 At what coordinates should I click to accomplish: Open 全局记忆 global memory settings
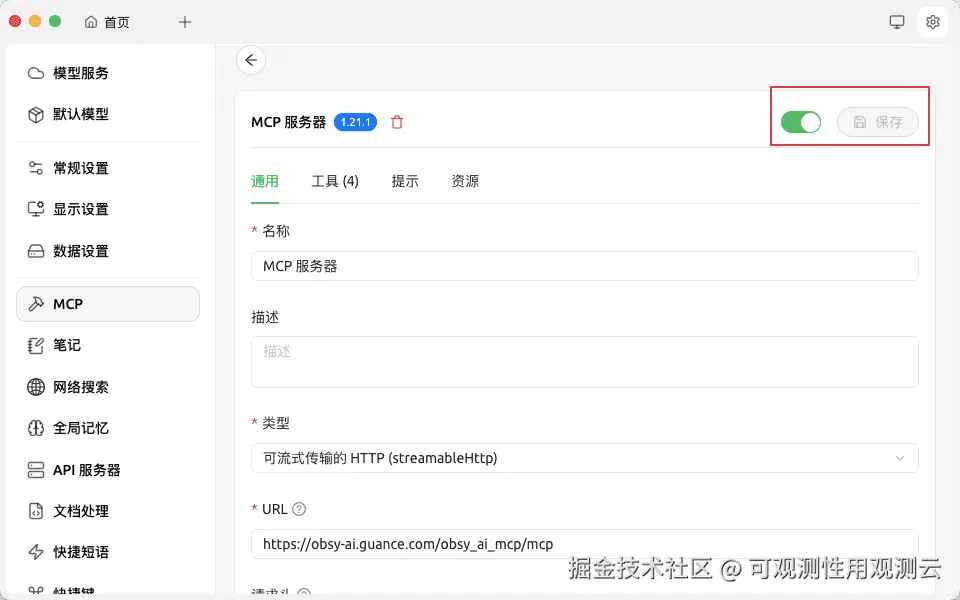click(x=108, y=428)
